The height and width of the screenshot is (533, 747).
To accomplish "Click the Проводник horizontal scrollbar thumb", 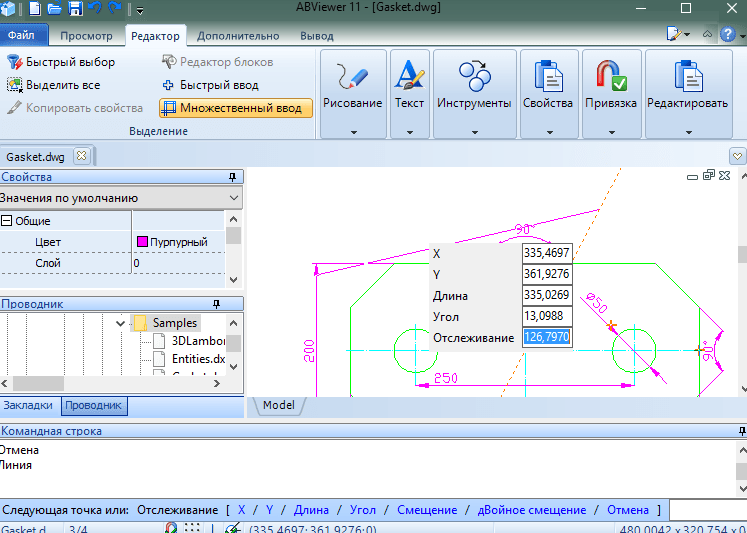I will coord(38,383).
